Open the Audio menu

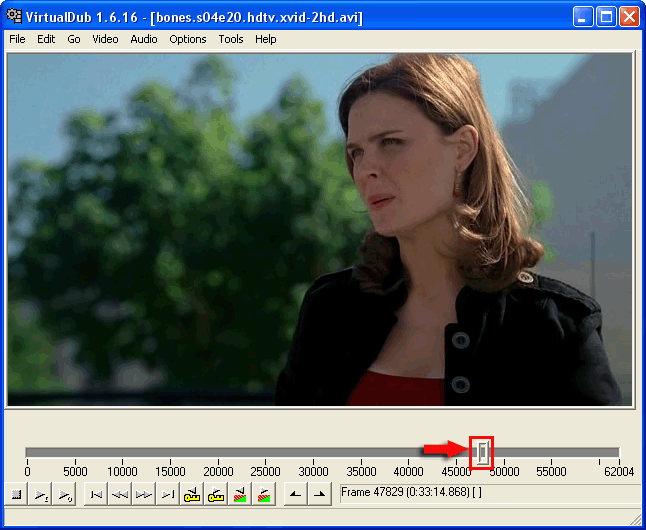[144, 39]
